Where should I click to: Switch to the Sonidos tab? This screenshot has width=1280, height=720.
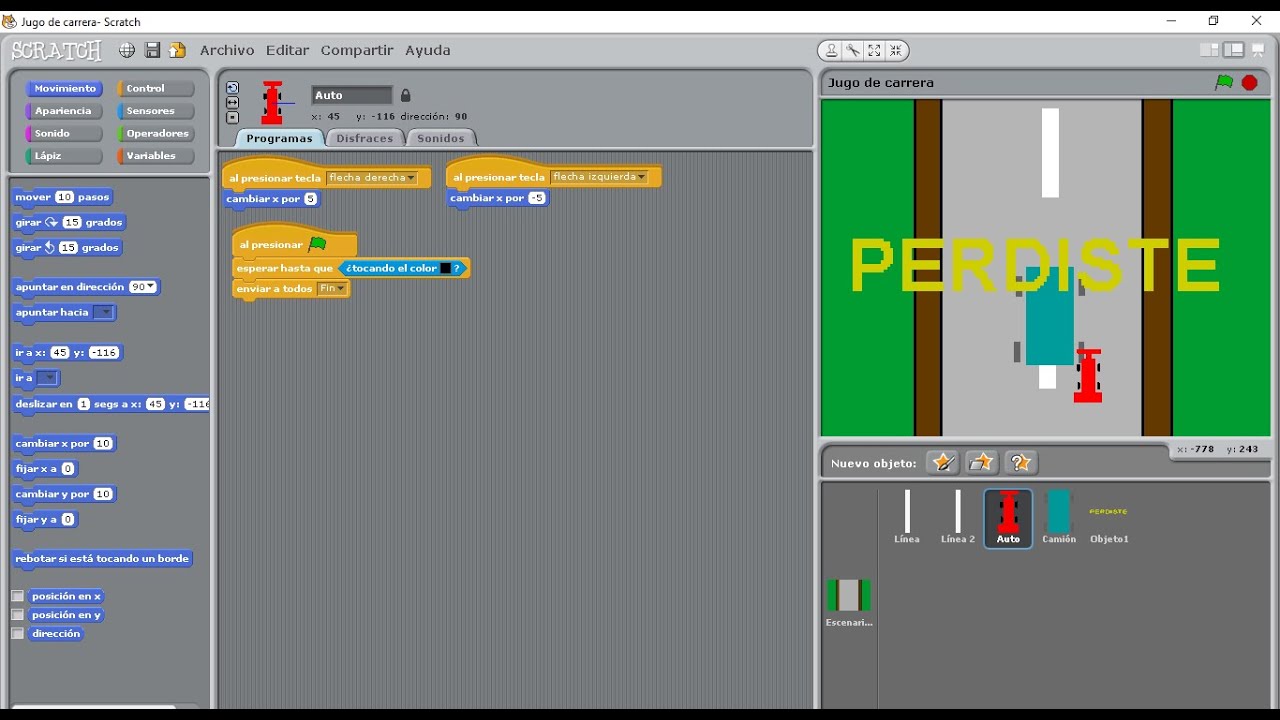pyautogui.click(x=441, y=138)
